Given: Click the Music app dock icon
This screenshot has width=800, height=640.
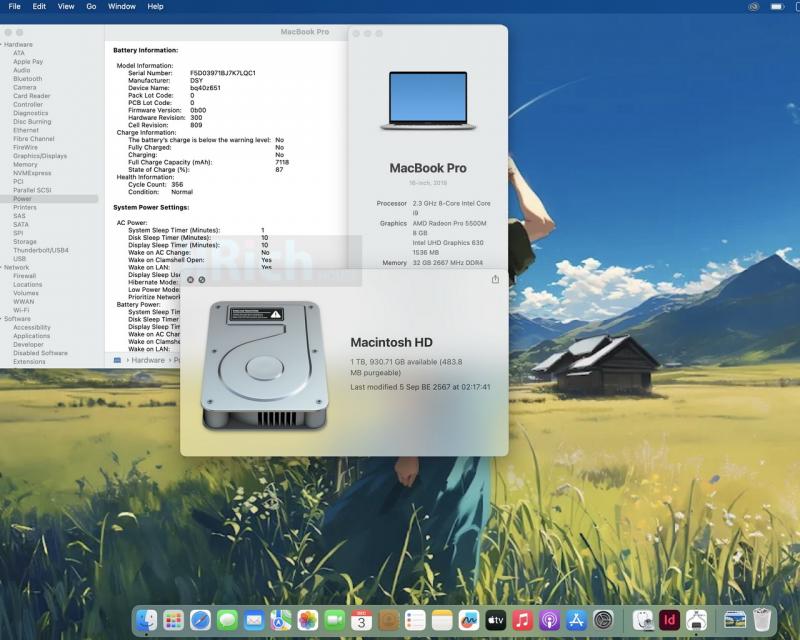Looking at the screenshot, I should [x=522, y=620].
